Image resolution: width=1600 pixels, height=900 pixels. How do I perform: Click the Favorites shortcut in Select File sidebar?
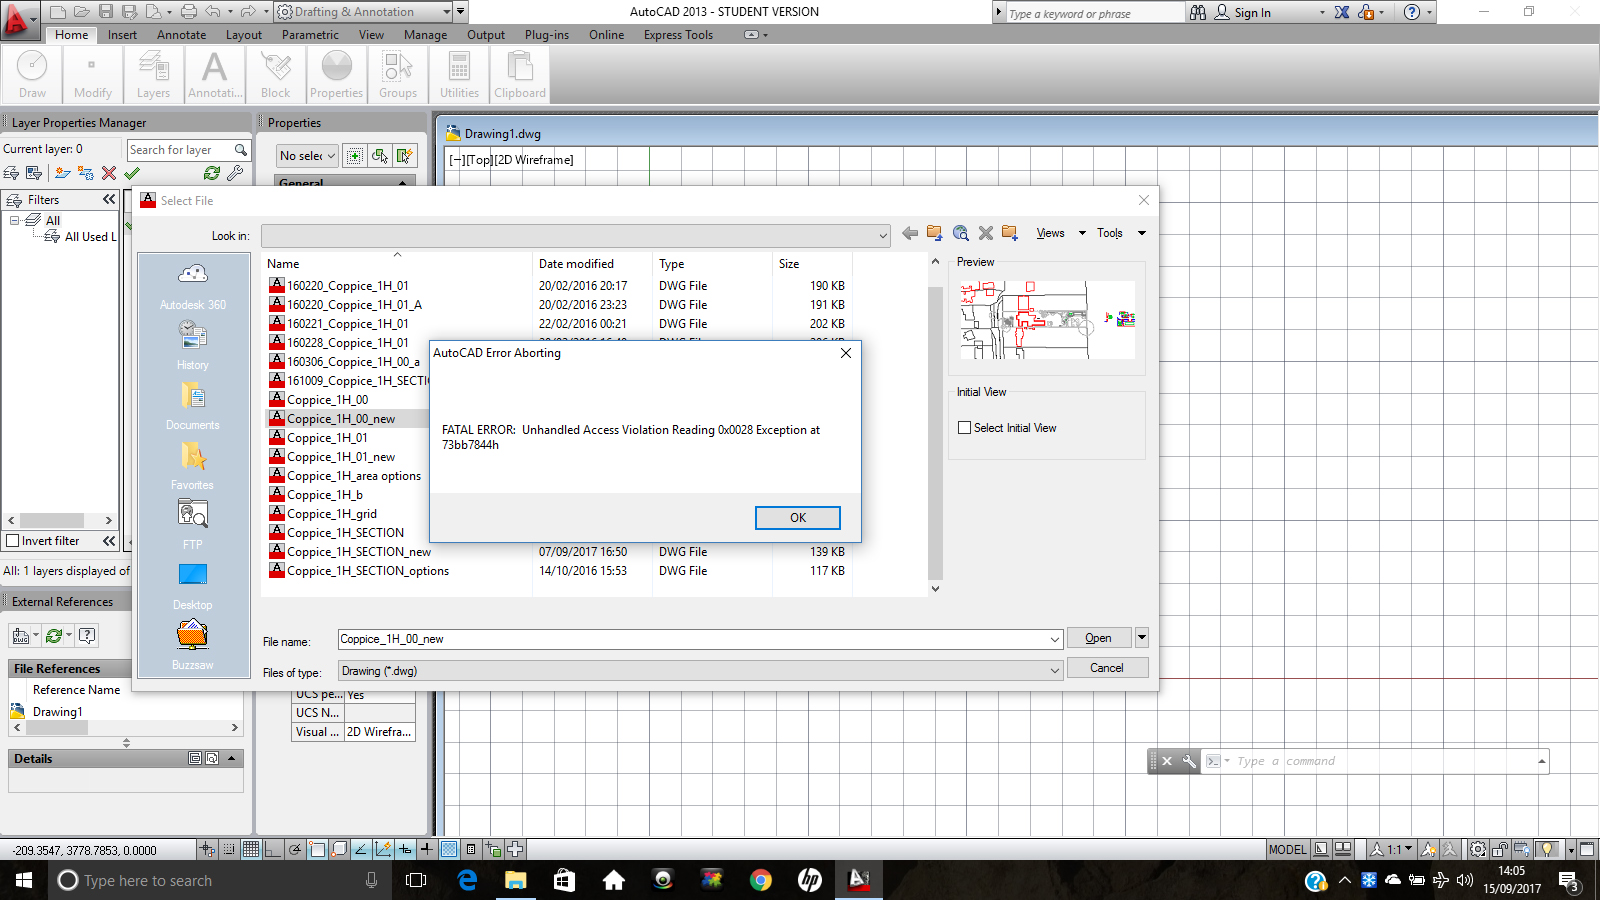click(193, 466)
